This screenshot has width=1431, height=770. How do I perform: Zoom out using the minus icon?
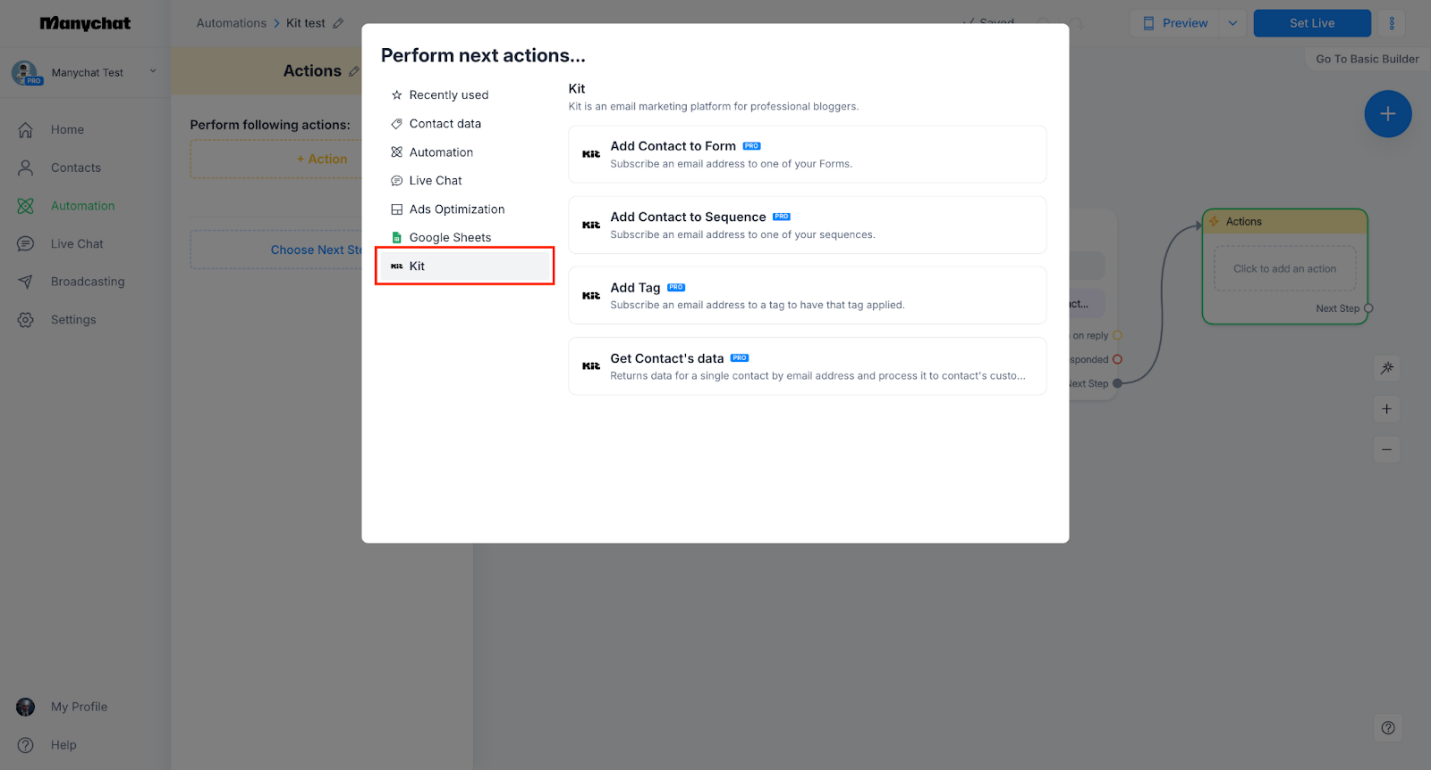[x=1386, y=449]
